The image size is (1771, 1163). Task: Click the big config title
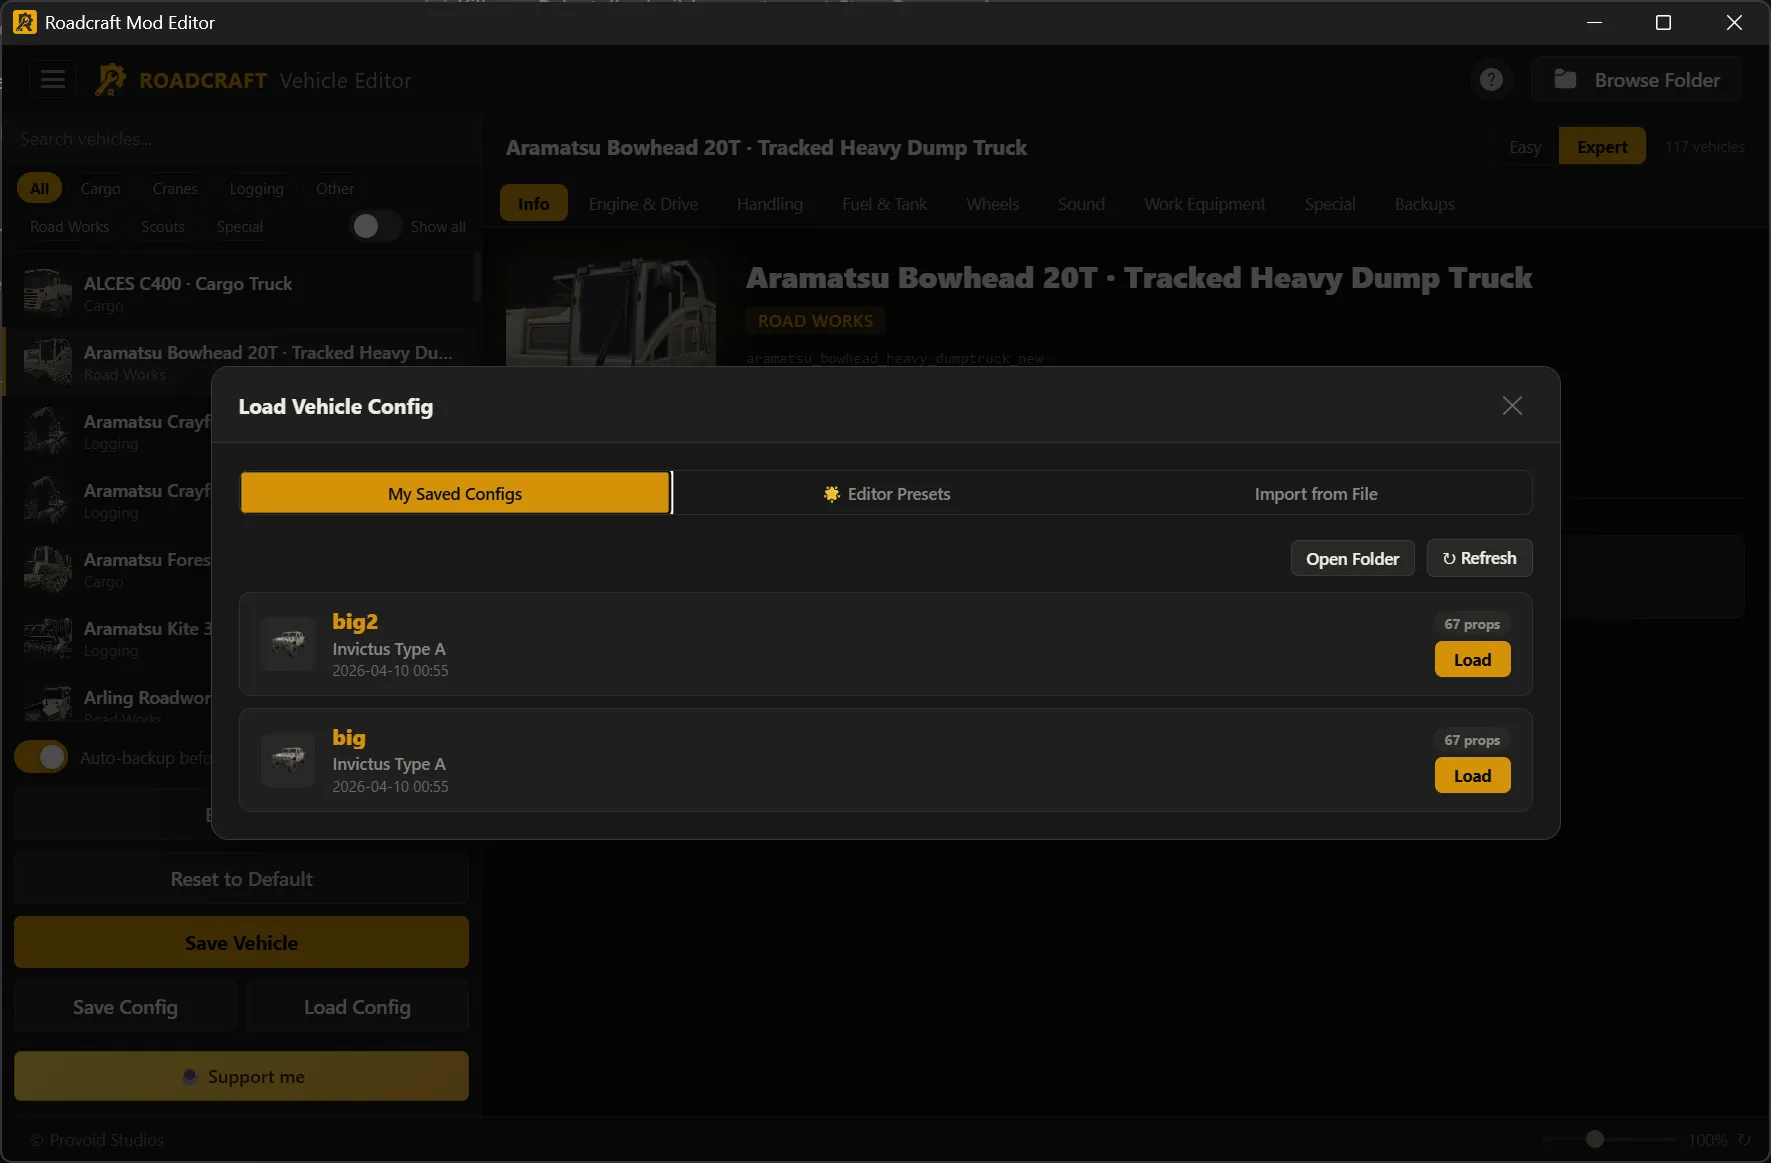[349, 737]
